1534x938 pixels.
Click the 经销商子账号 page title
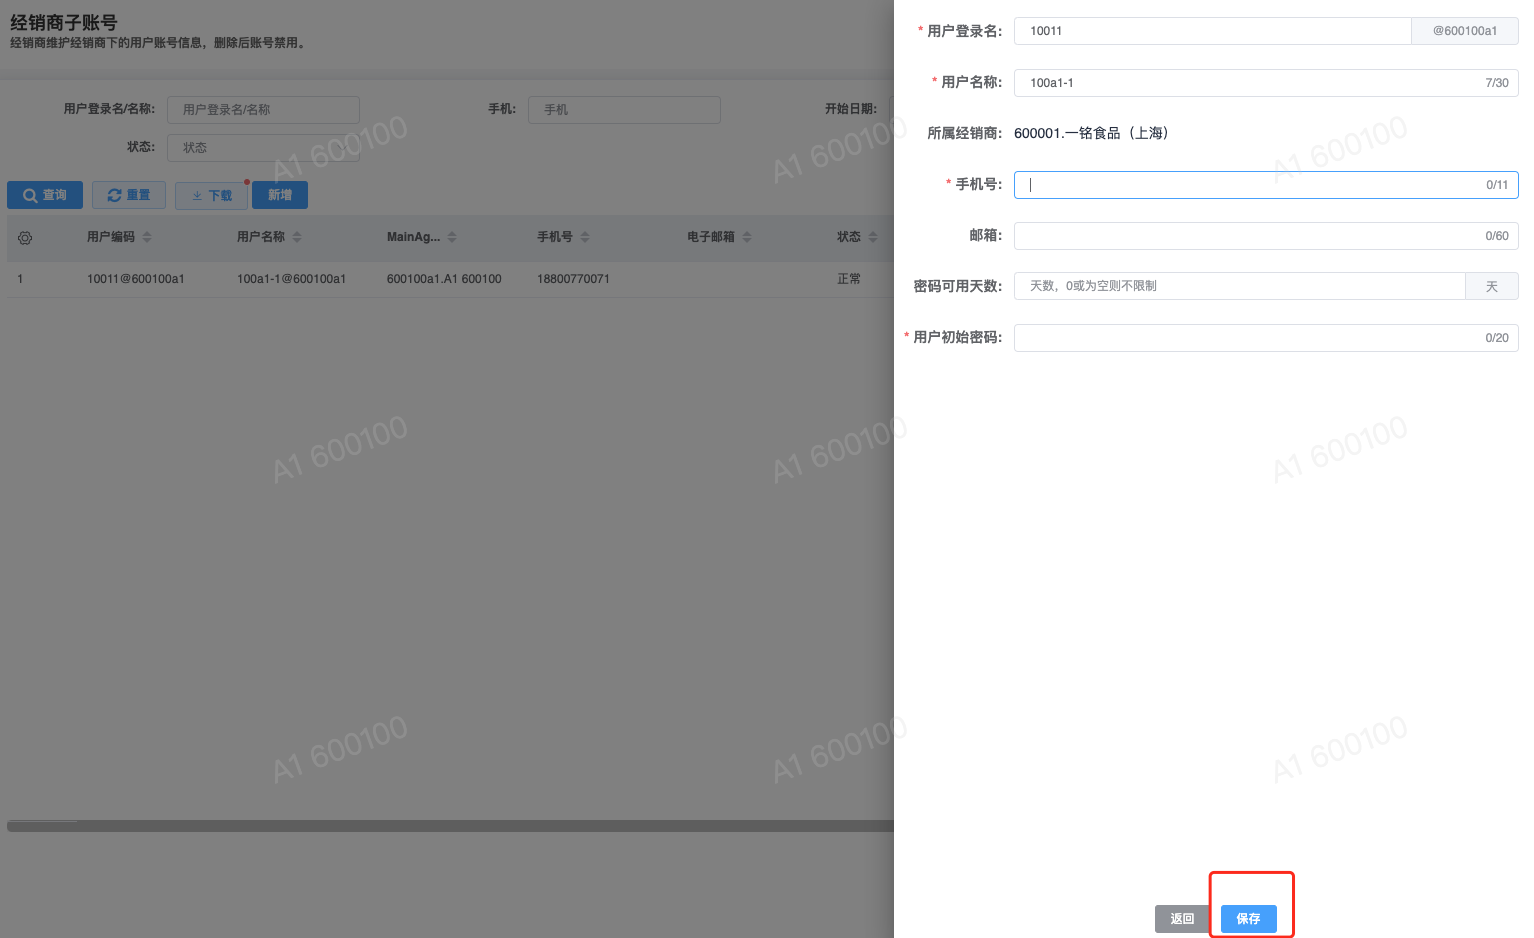pyautogui.click(x=64, y=22)
